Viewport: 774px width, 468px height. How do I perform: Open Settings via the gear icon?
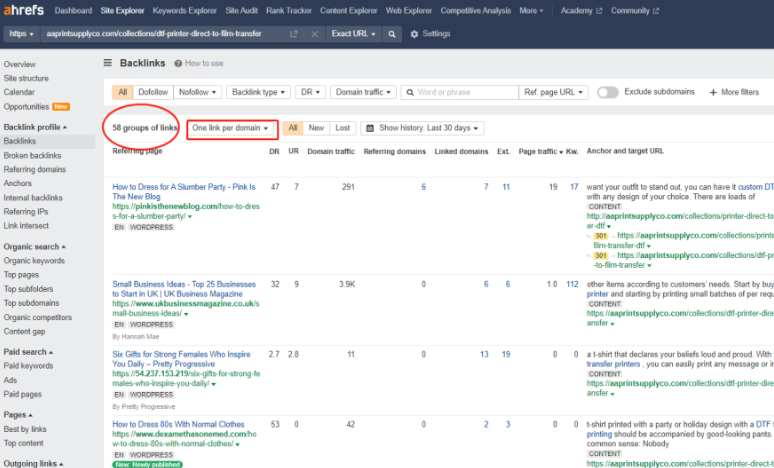415,34
